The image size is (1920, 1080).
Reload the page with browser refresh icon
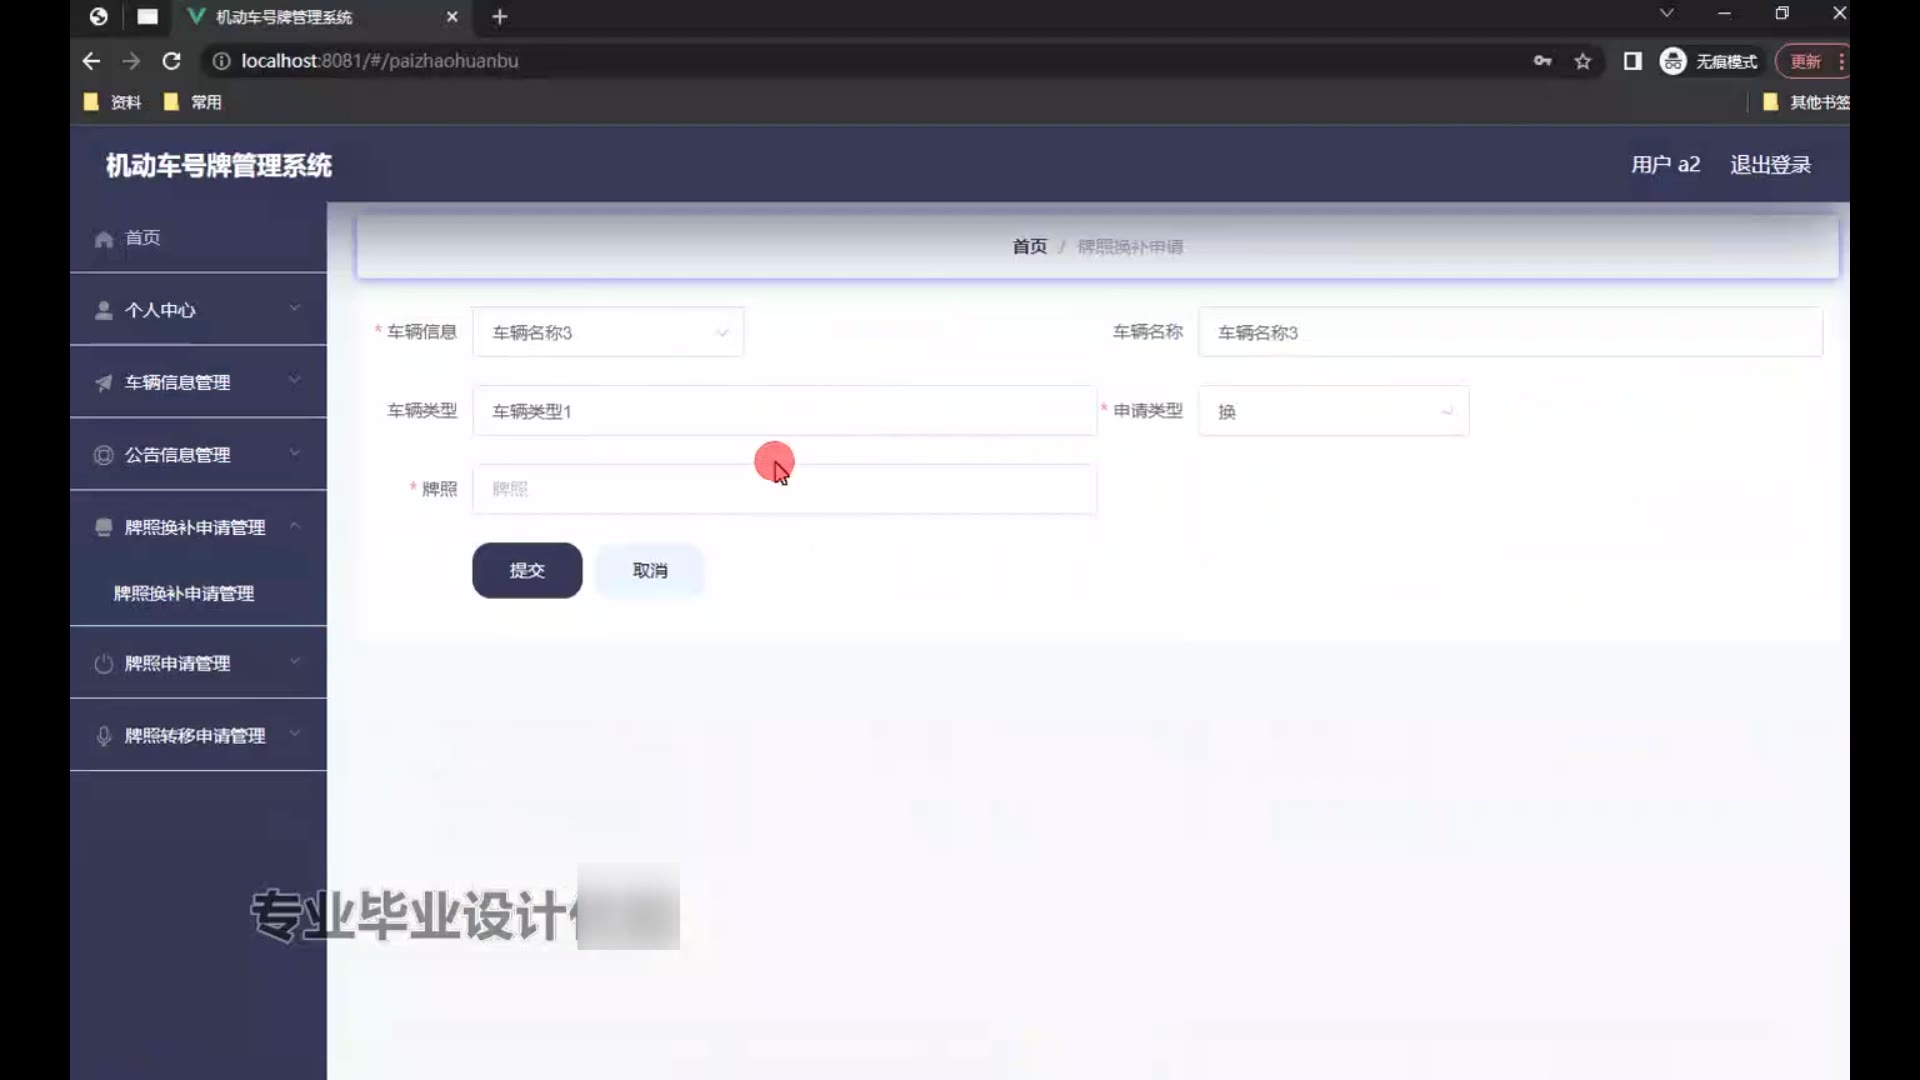pos(171,61)
